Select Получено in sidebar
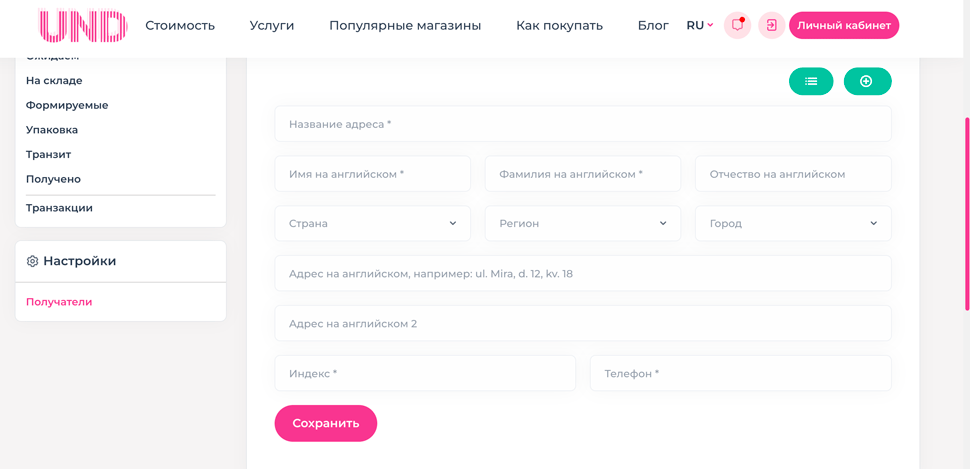This screenshot has width=970, height=469. point(53,179)
